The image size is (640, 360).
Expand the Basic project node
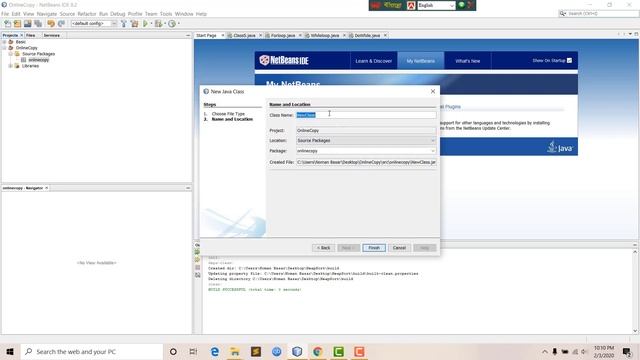pos(4,42)
